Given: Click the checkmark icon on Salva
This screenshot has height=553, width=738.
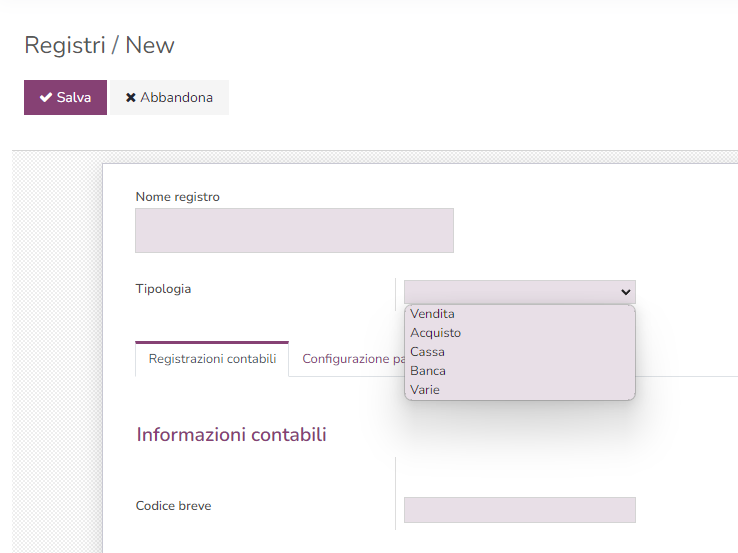Looking at the screenshot, I should point(45,98).
